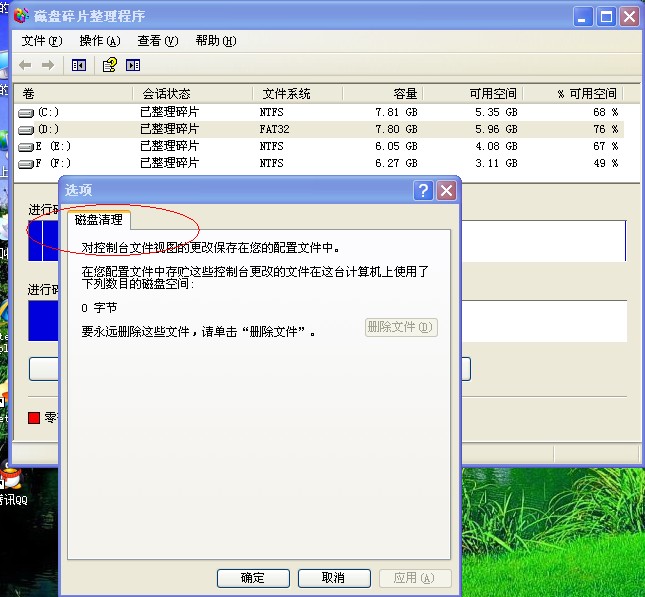
Task: Open the 操作(A) menu
Action: pos(100,41)
